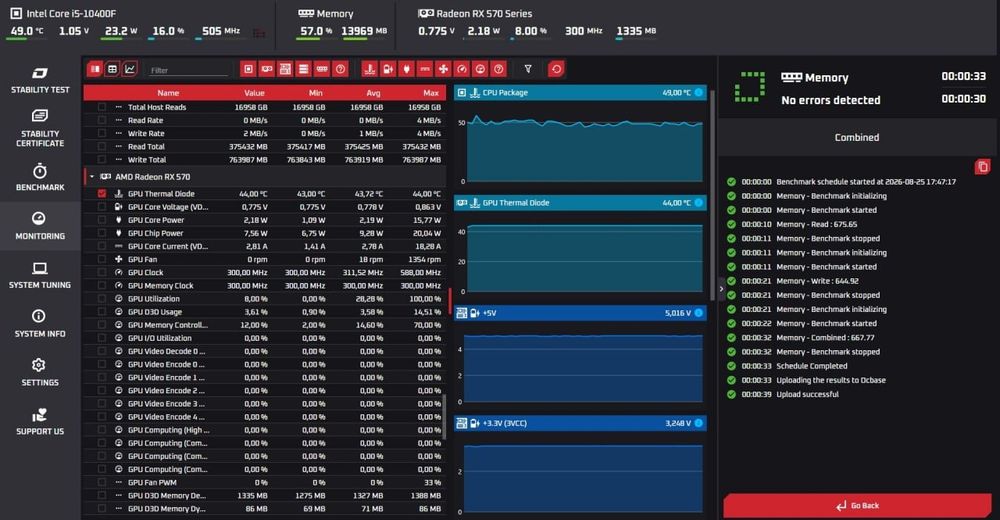Click the Combined header in results panel
The height and width of the screenshot is (520, 1000).
857,137
